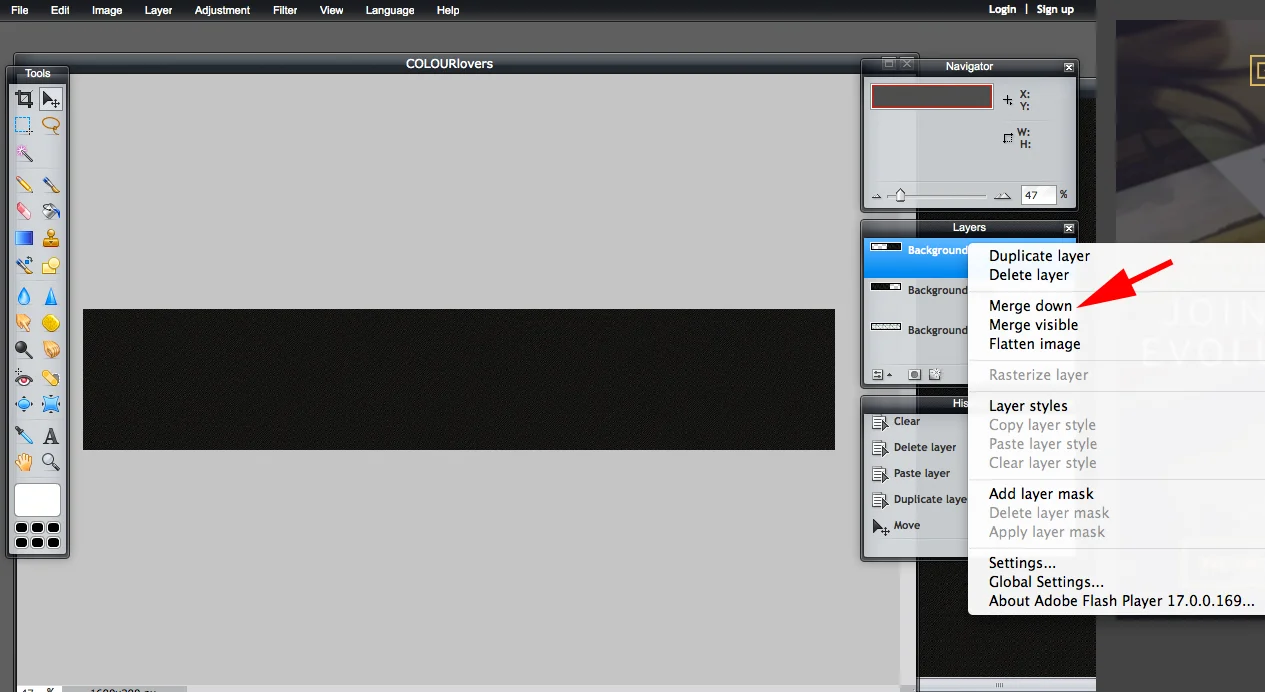
Task: Open the Filter menu
Action: coord(285,10)
